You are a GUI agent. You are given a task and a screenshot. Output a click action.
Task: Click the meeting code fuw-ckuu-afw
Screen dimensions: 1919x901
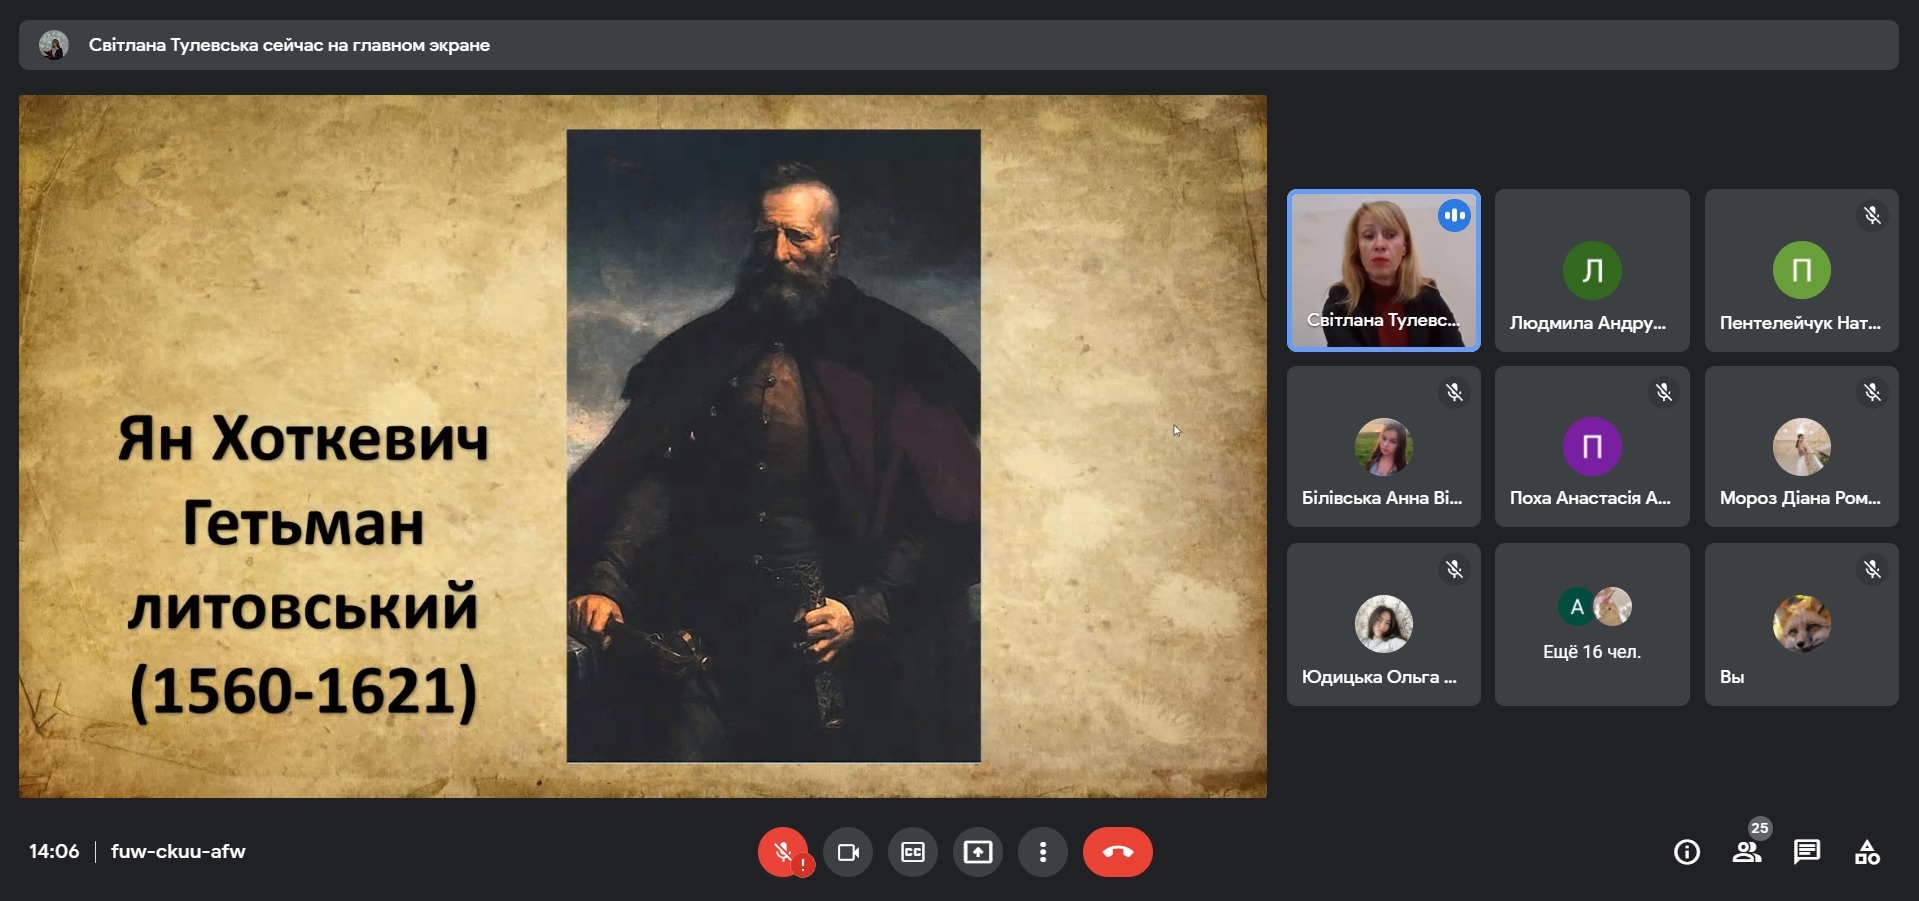click(178, 852)
